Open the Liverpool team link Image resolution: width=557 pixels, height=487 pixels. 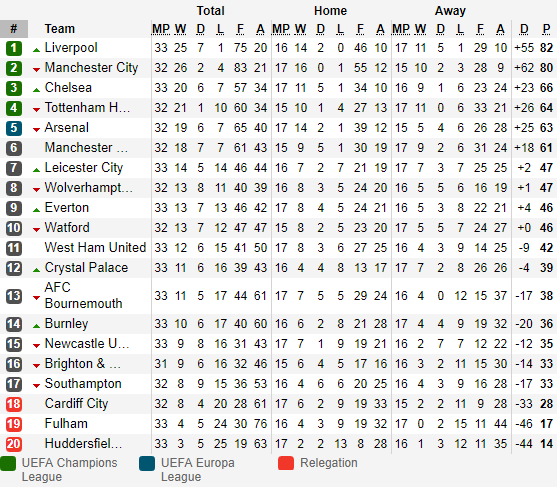tap(71, 48)
